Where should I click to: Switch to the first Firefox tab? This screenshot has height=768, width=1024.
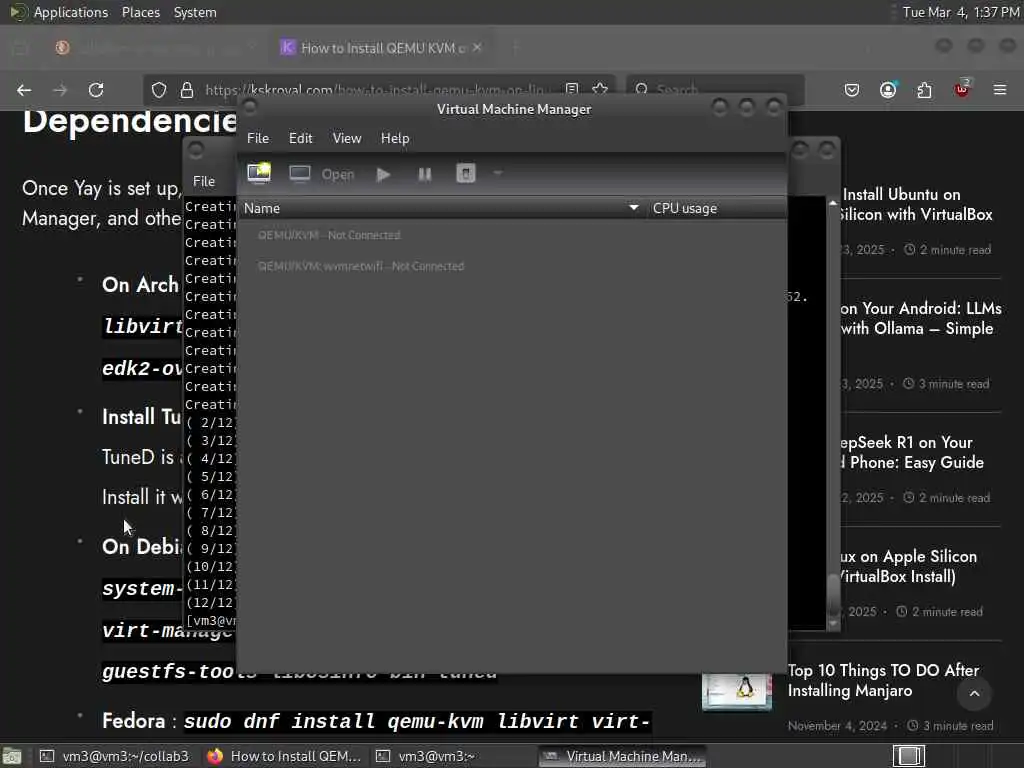point(153,48)
